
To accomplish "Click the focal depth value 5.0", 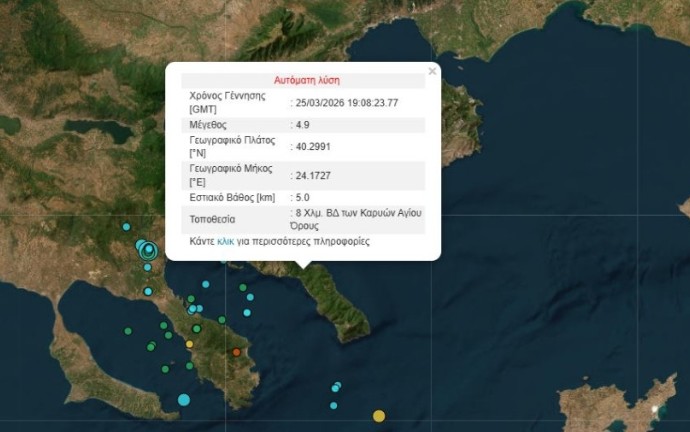I will pos(302,198).
